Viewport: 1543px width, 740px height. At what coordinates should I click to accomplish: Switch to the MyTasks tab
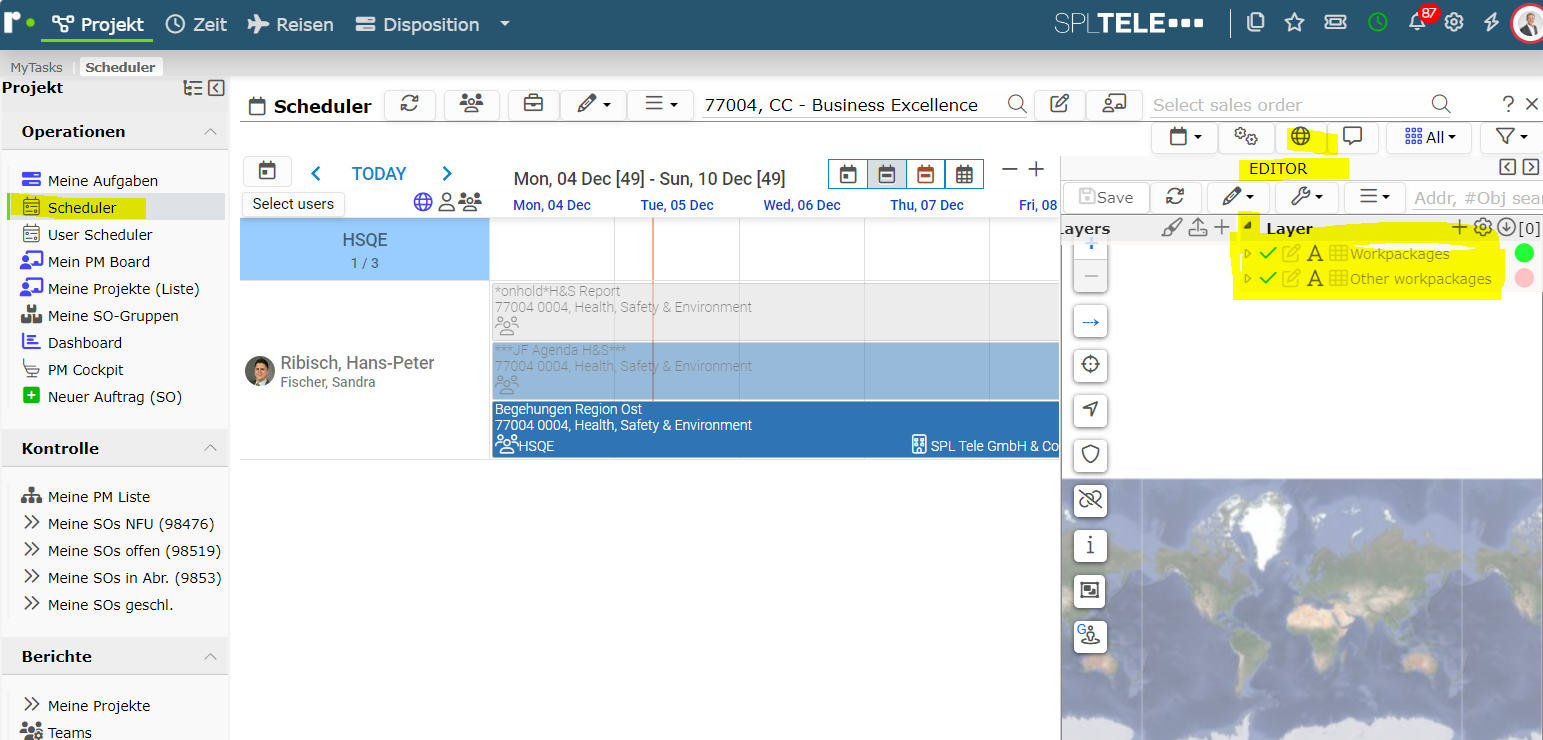point(36,67)
